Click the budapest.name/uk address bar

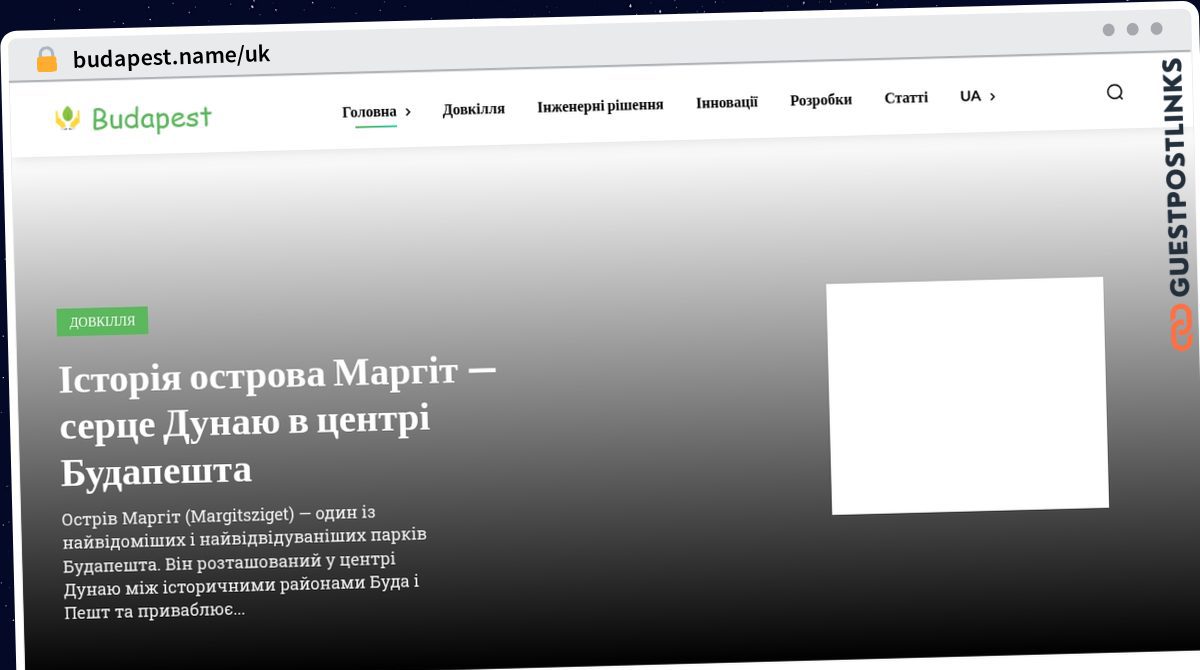click(x=171, y=56)
